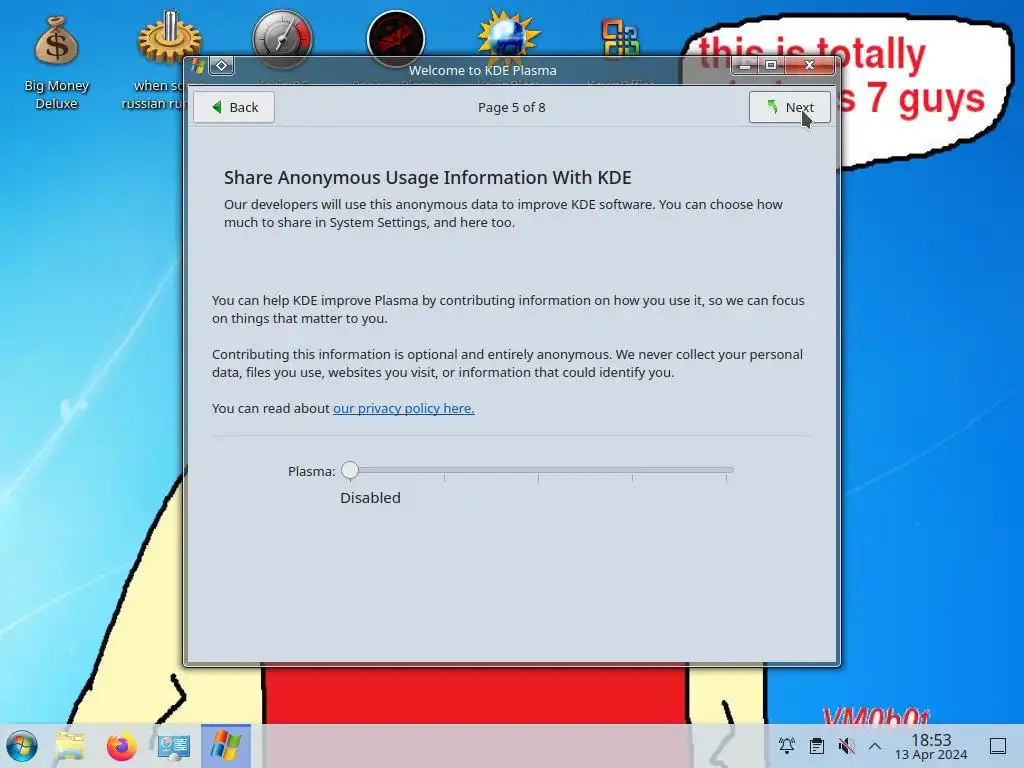Open the system settings taskbar icon
This screenshot has height=768, width=1024.
click(174, 746)
